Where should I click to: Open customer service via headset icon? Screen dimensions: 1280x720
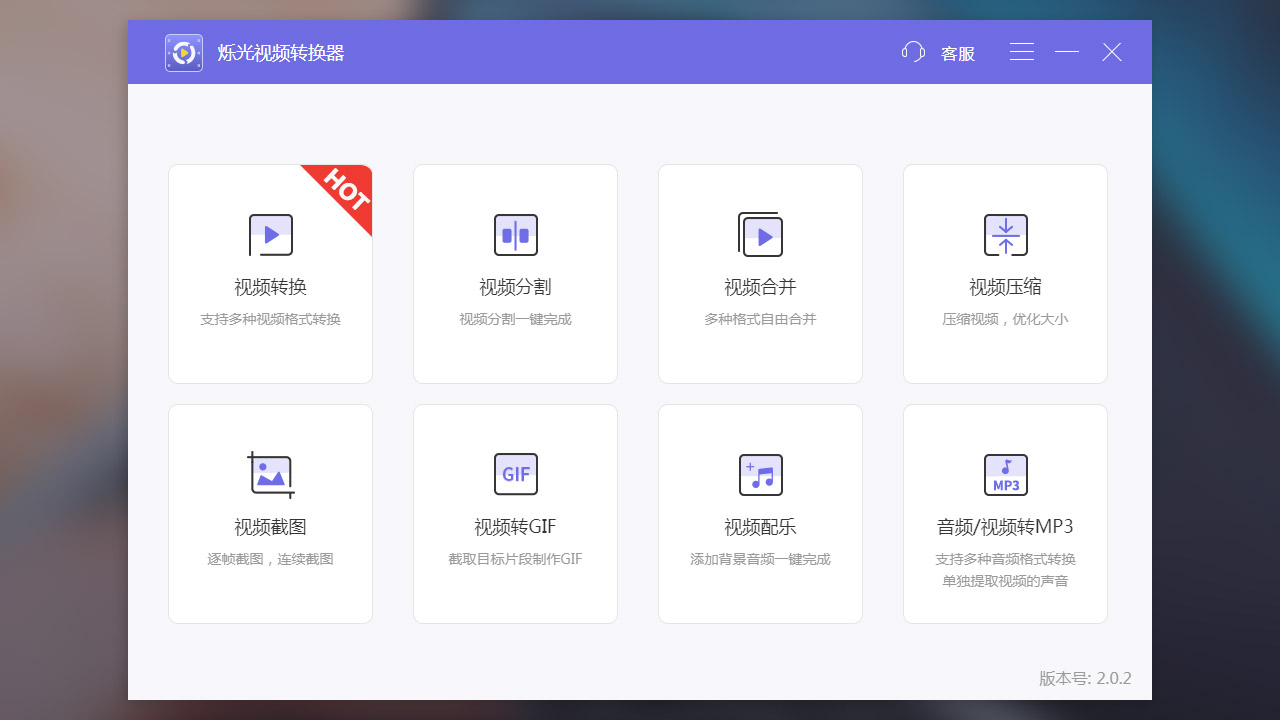[x=912, y=52]
